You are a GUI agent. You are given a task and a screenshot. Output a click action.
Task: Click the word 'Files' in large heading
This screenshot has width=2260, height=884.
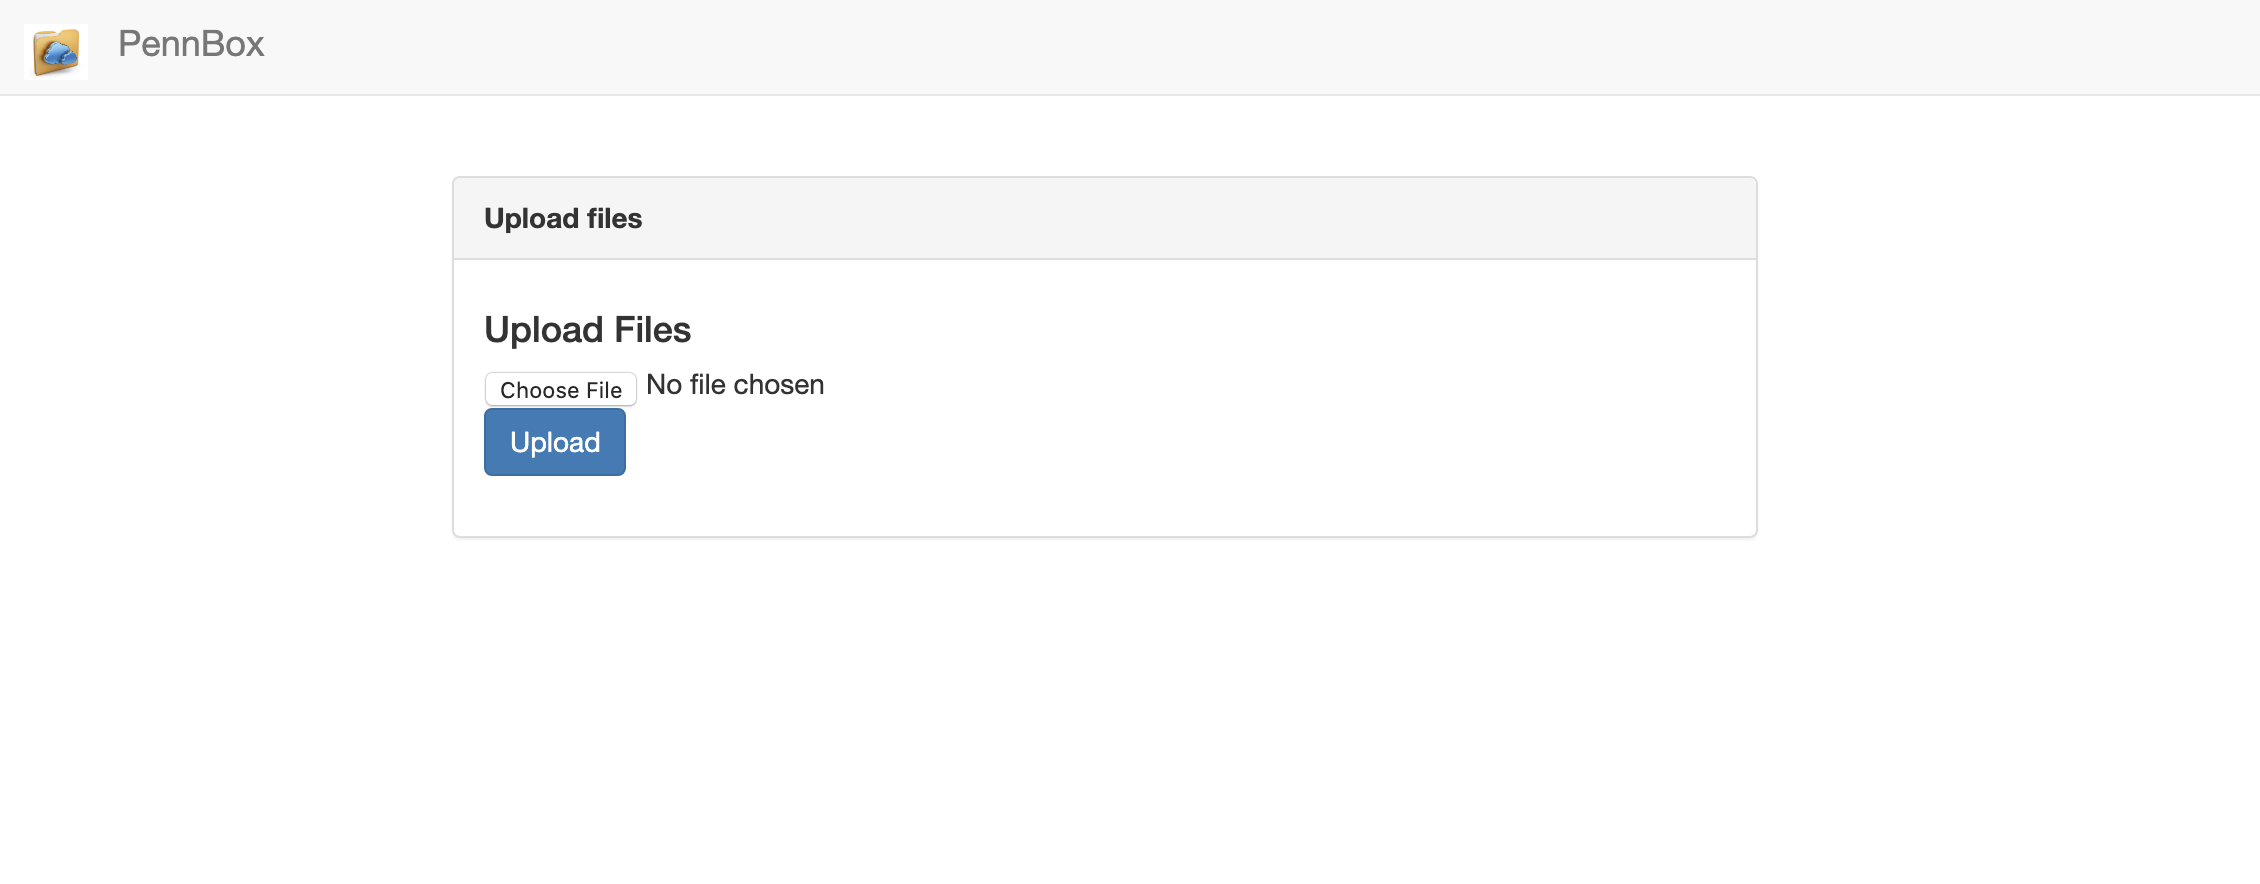pyautogui.click(x=653, y=330)
